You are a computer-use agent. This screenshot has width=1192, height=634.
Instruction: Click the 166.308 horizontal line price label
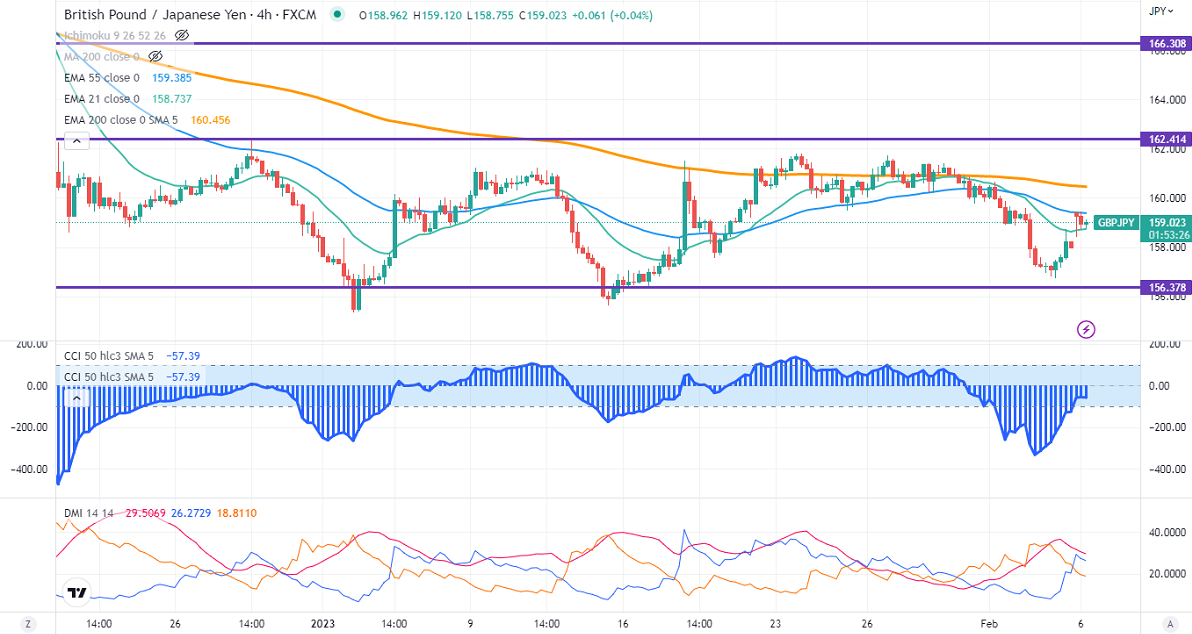[1167, 44]
